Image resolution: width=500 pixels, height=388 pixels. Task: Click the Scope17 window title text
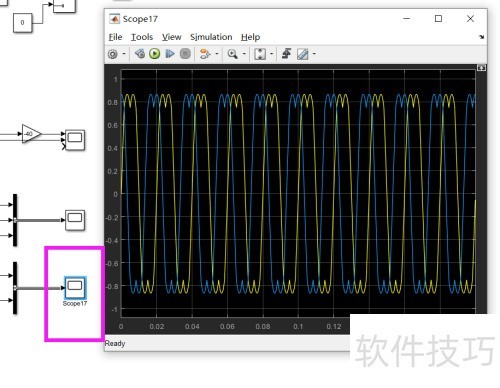click(140, 19)
